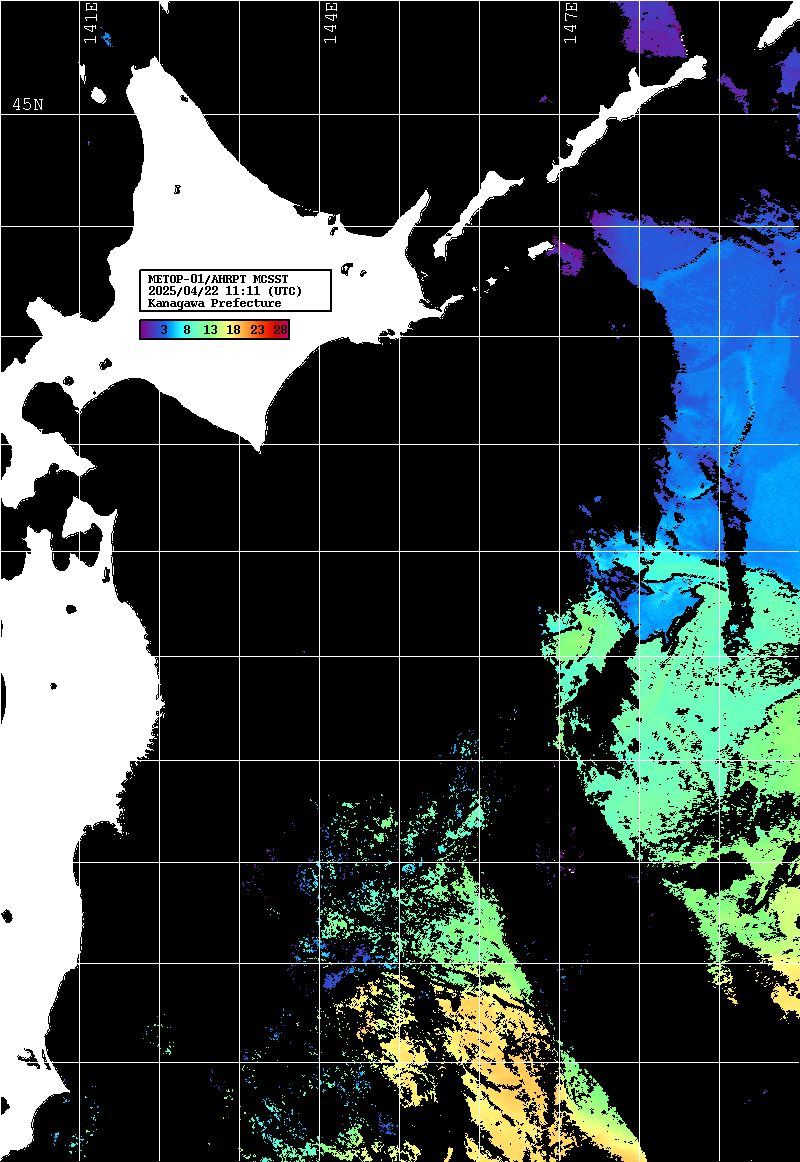Click the value 28 on temperature color scale
This screenshot has width=800, height=1162.
280,330
